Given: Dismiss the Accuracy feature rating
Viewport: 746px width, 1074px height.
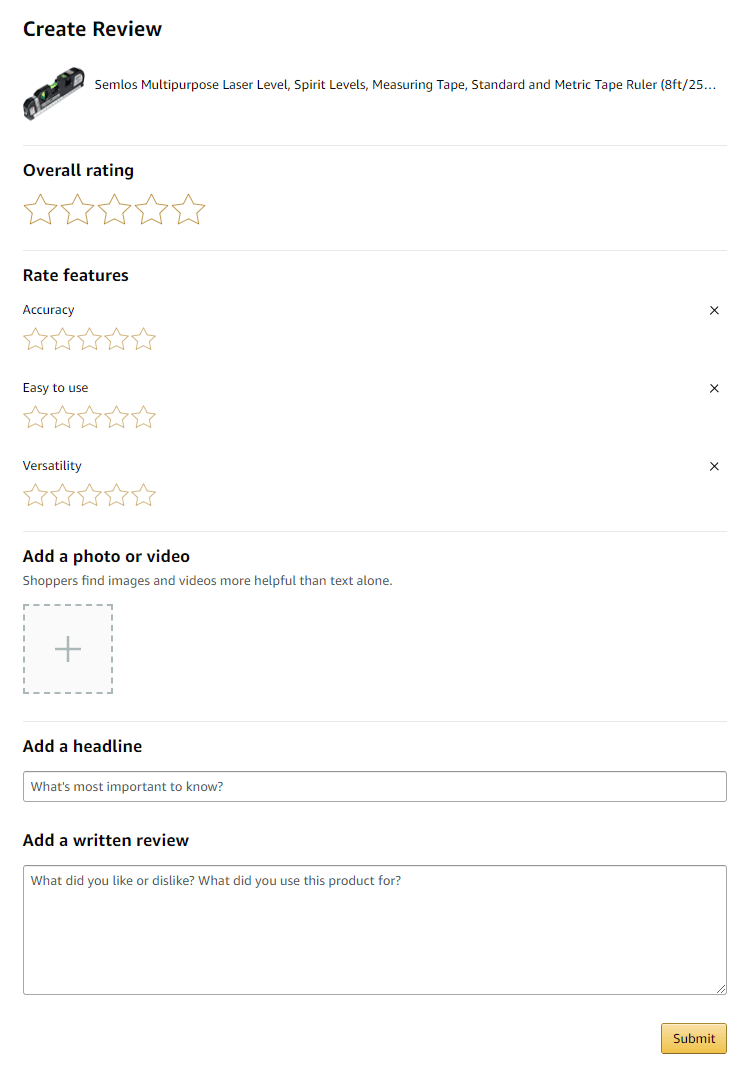Looking at the screenshot, I should 714,310.
